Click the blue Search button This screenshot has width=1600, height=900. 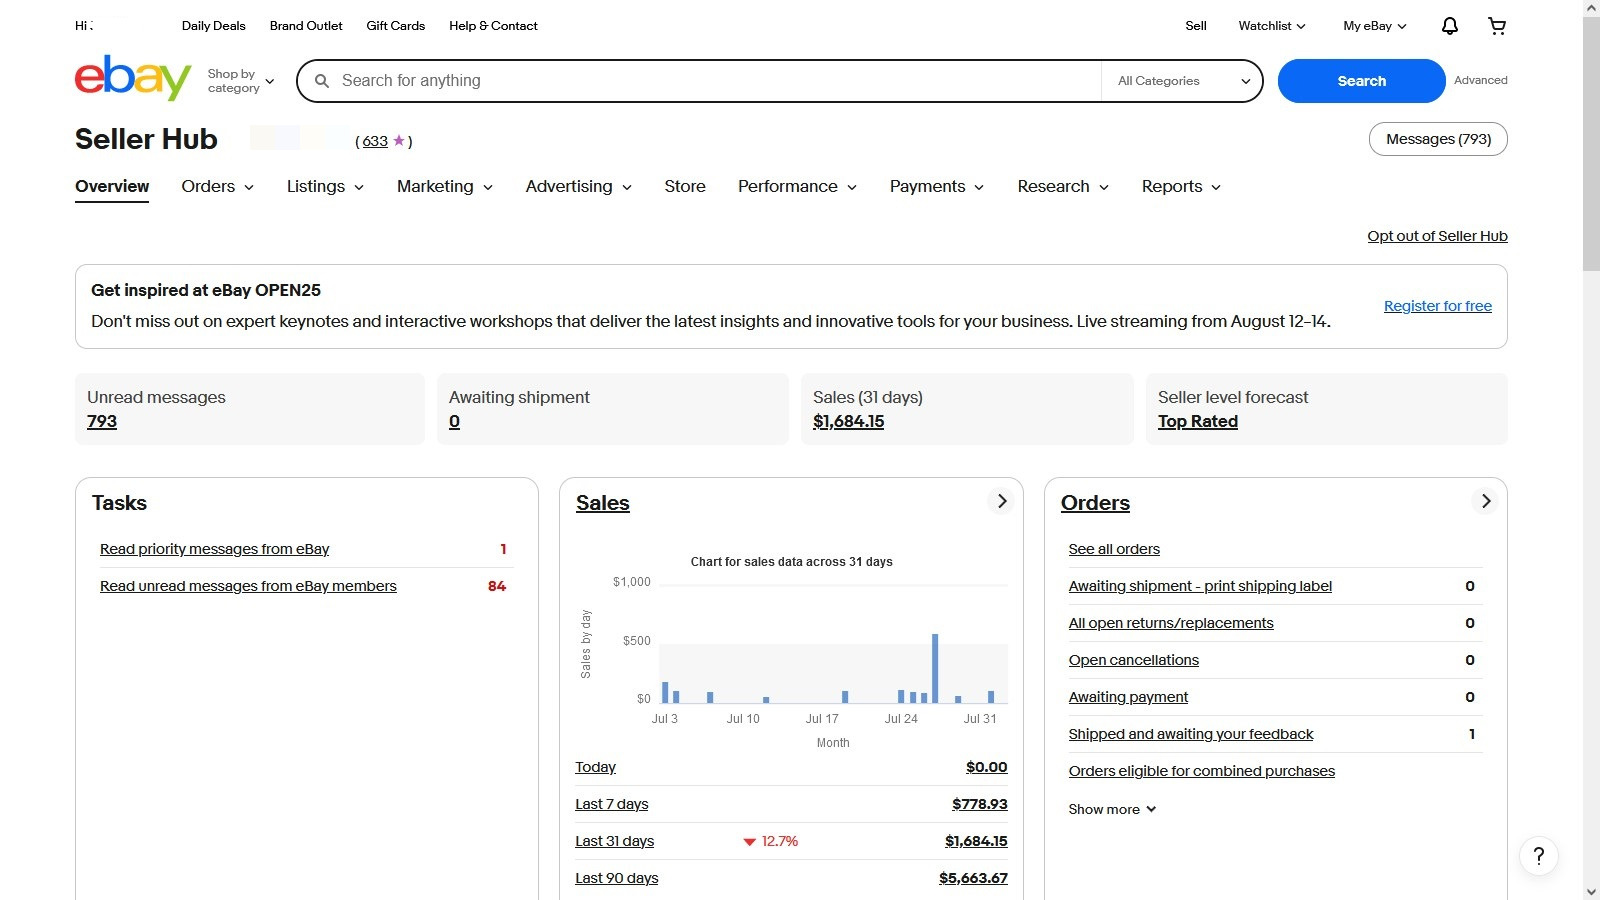coord(1361,81)
